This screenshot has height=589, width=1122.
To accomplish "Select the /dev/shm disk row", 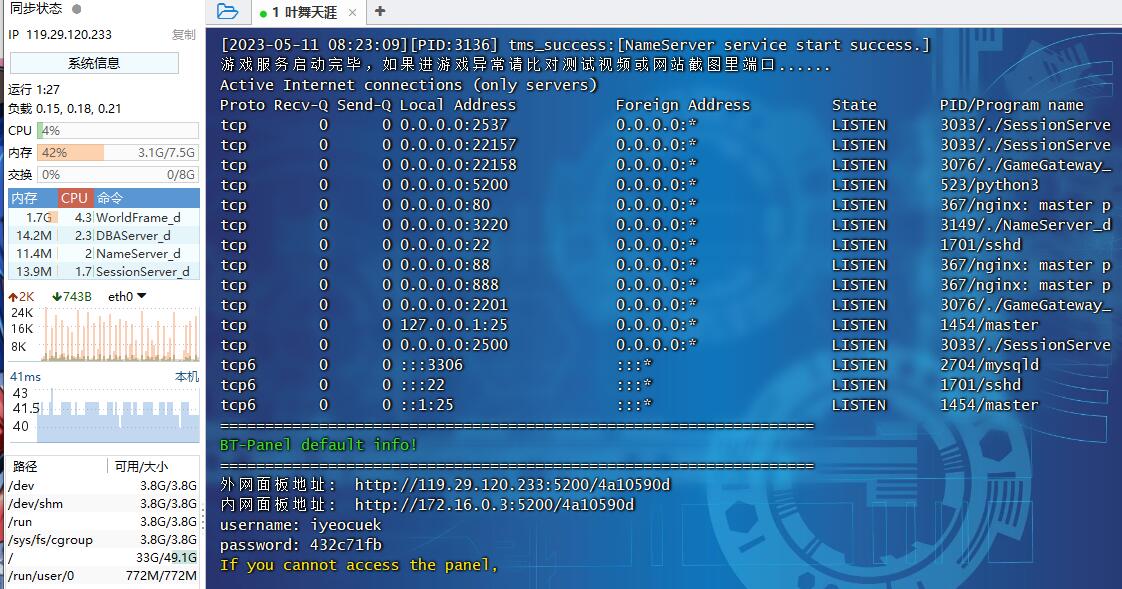I will [x=103, y=504].
